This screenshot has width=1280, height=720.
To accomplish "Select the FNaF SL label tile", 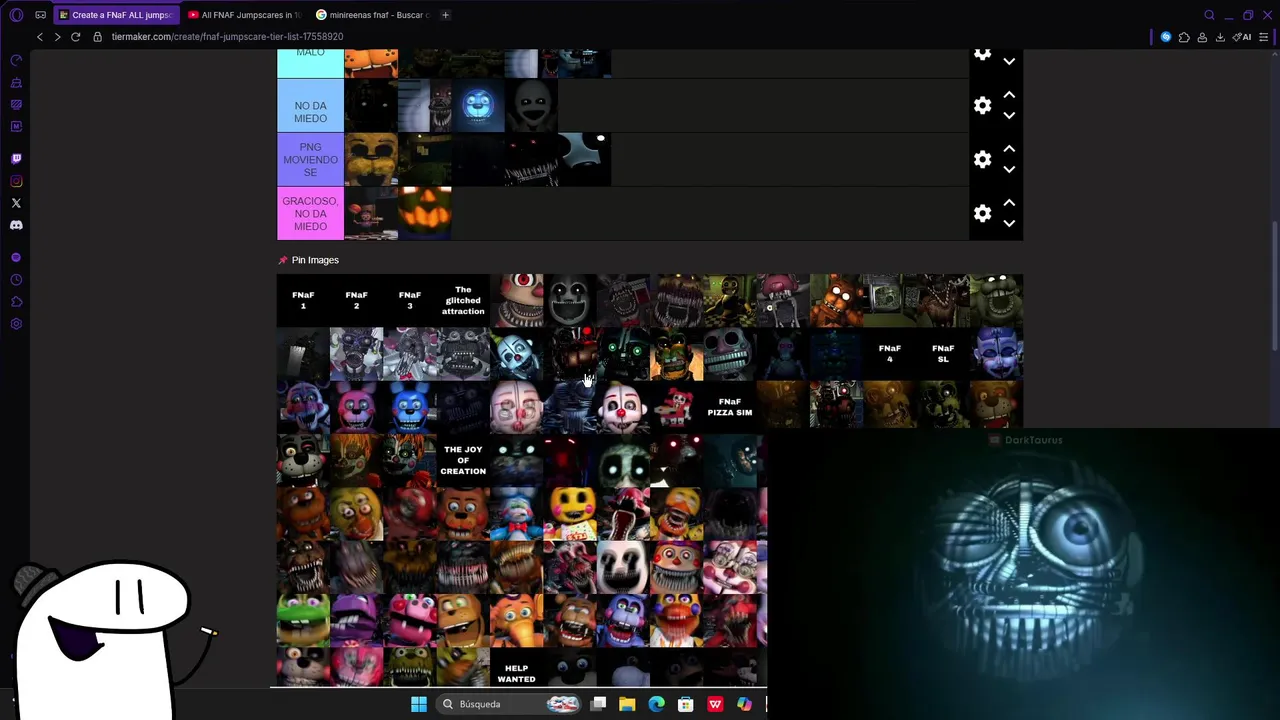I will click(x=943, y=353).
